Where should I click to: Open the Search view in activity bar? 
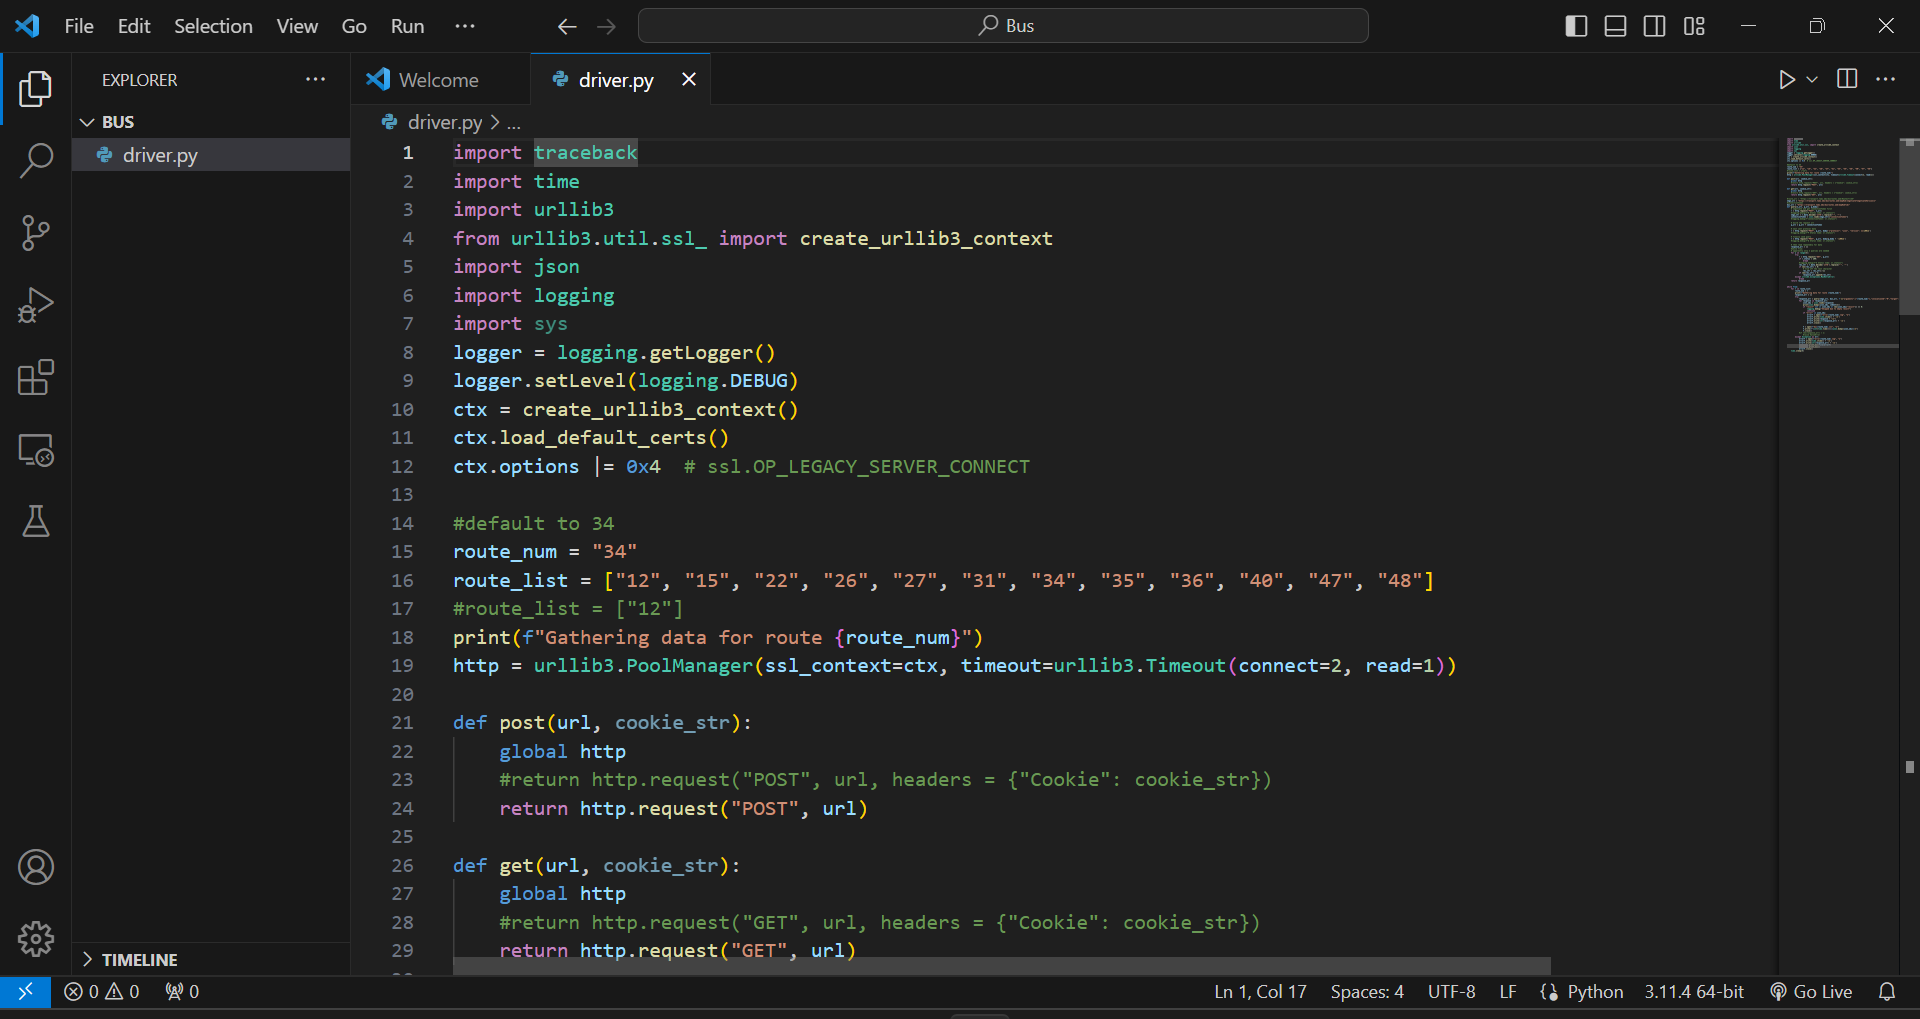click(36, 160)
